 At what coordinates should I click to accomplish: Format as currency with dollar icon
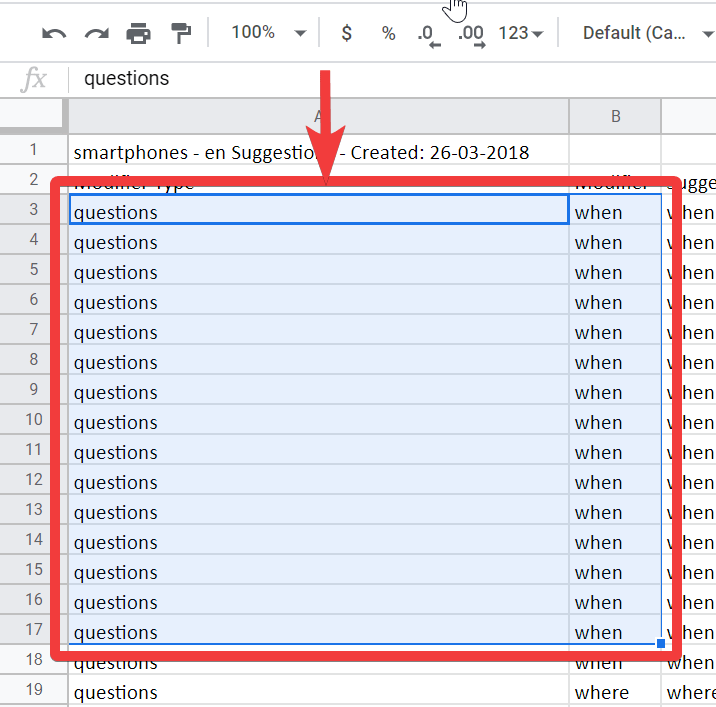(347, 33)
